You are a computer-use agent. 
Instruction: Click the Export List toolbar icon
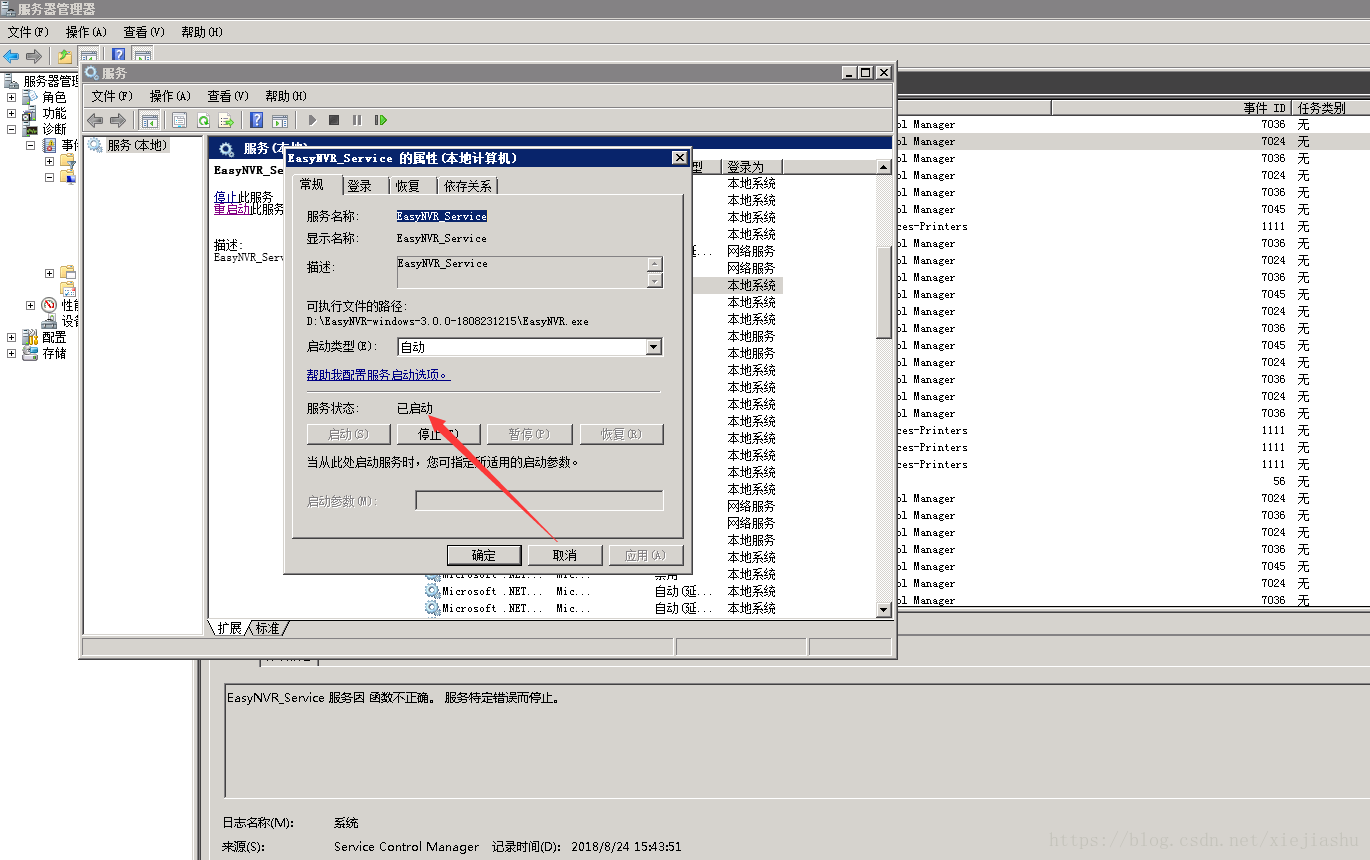coord(226,120)
